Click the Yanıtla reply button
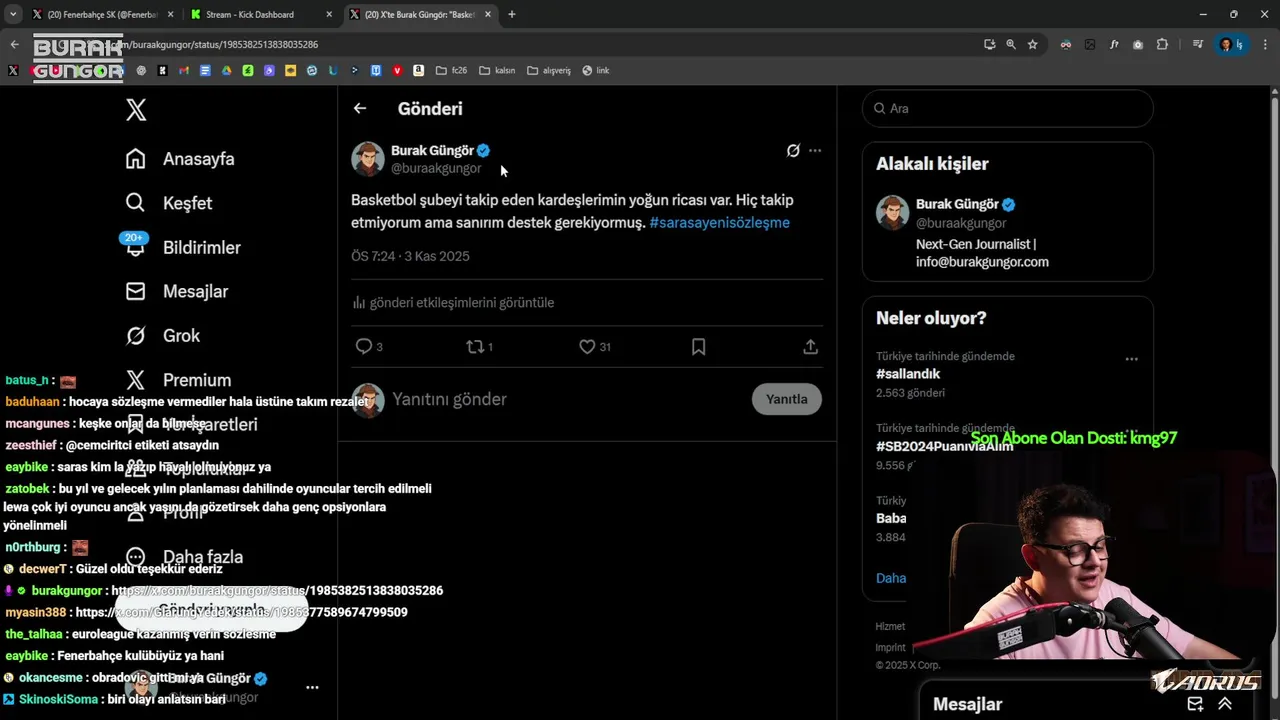1280x720 pixels. click(x=786, y=399)
